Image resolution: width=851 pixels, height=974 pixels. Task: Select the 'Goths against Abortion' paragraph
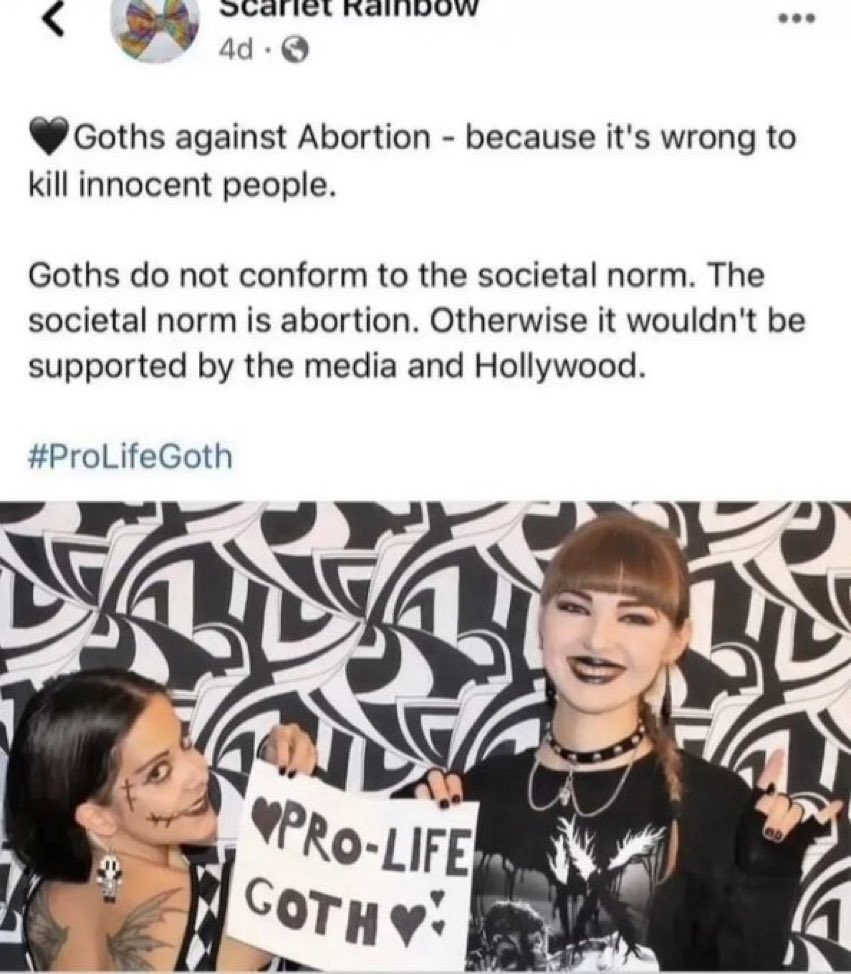[x=412, y=161]
